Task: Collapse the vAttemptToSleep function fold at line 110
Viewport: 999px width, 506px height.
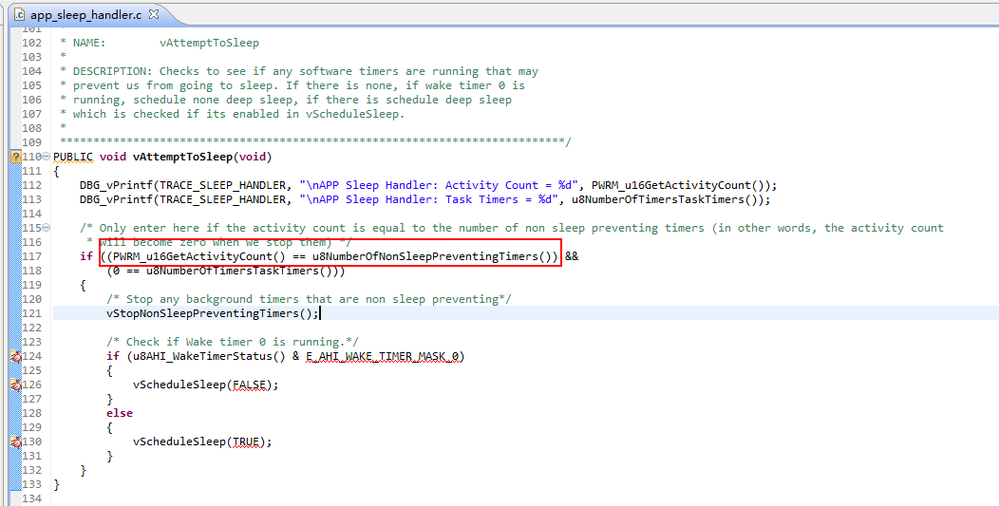Action: click(x=47, y=157)
